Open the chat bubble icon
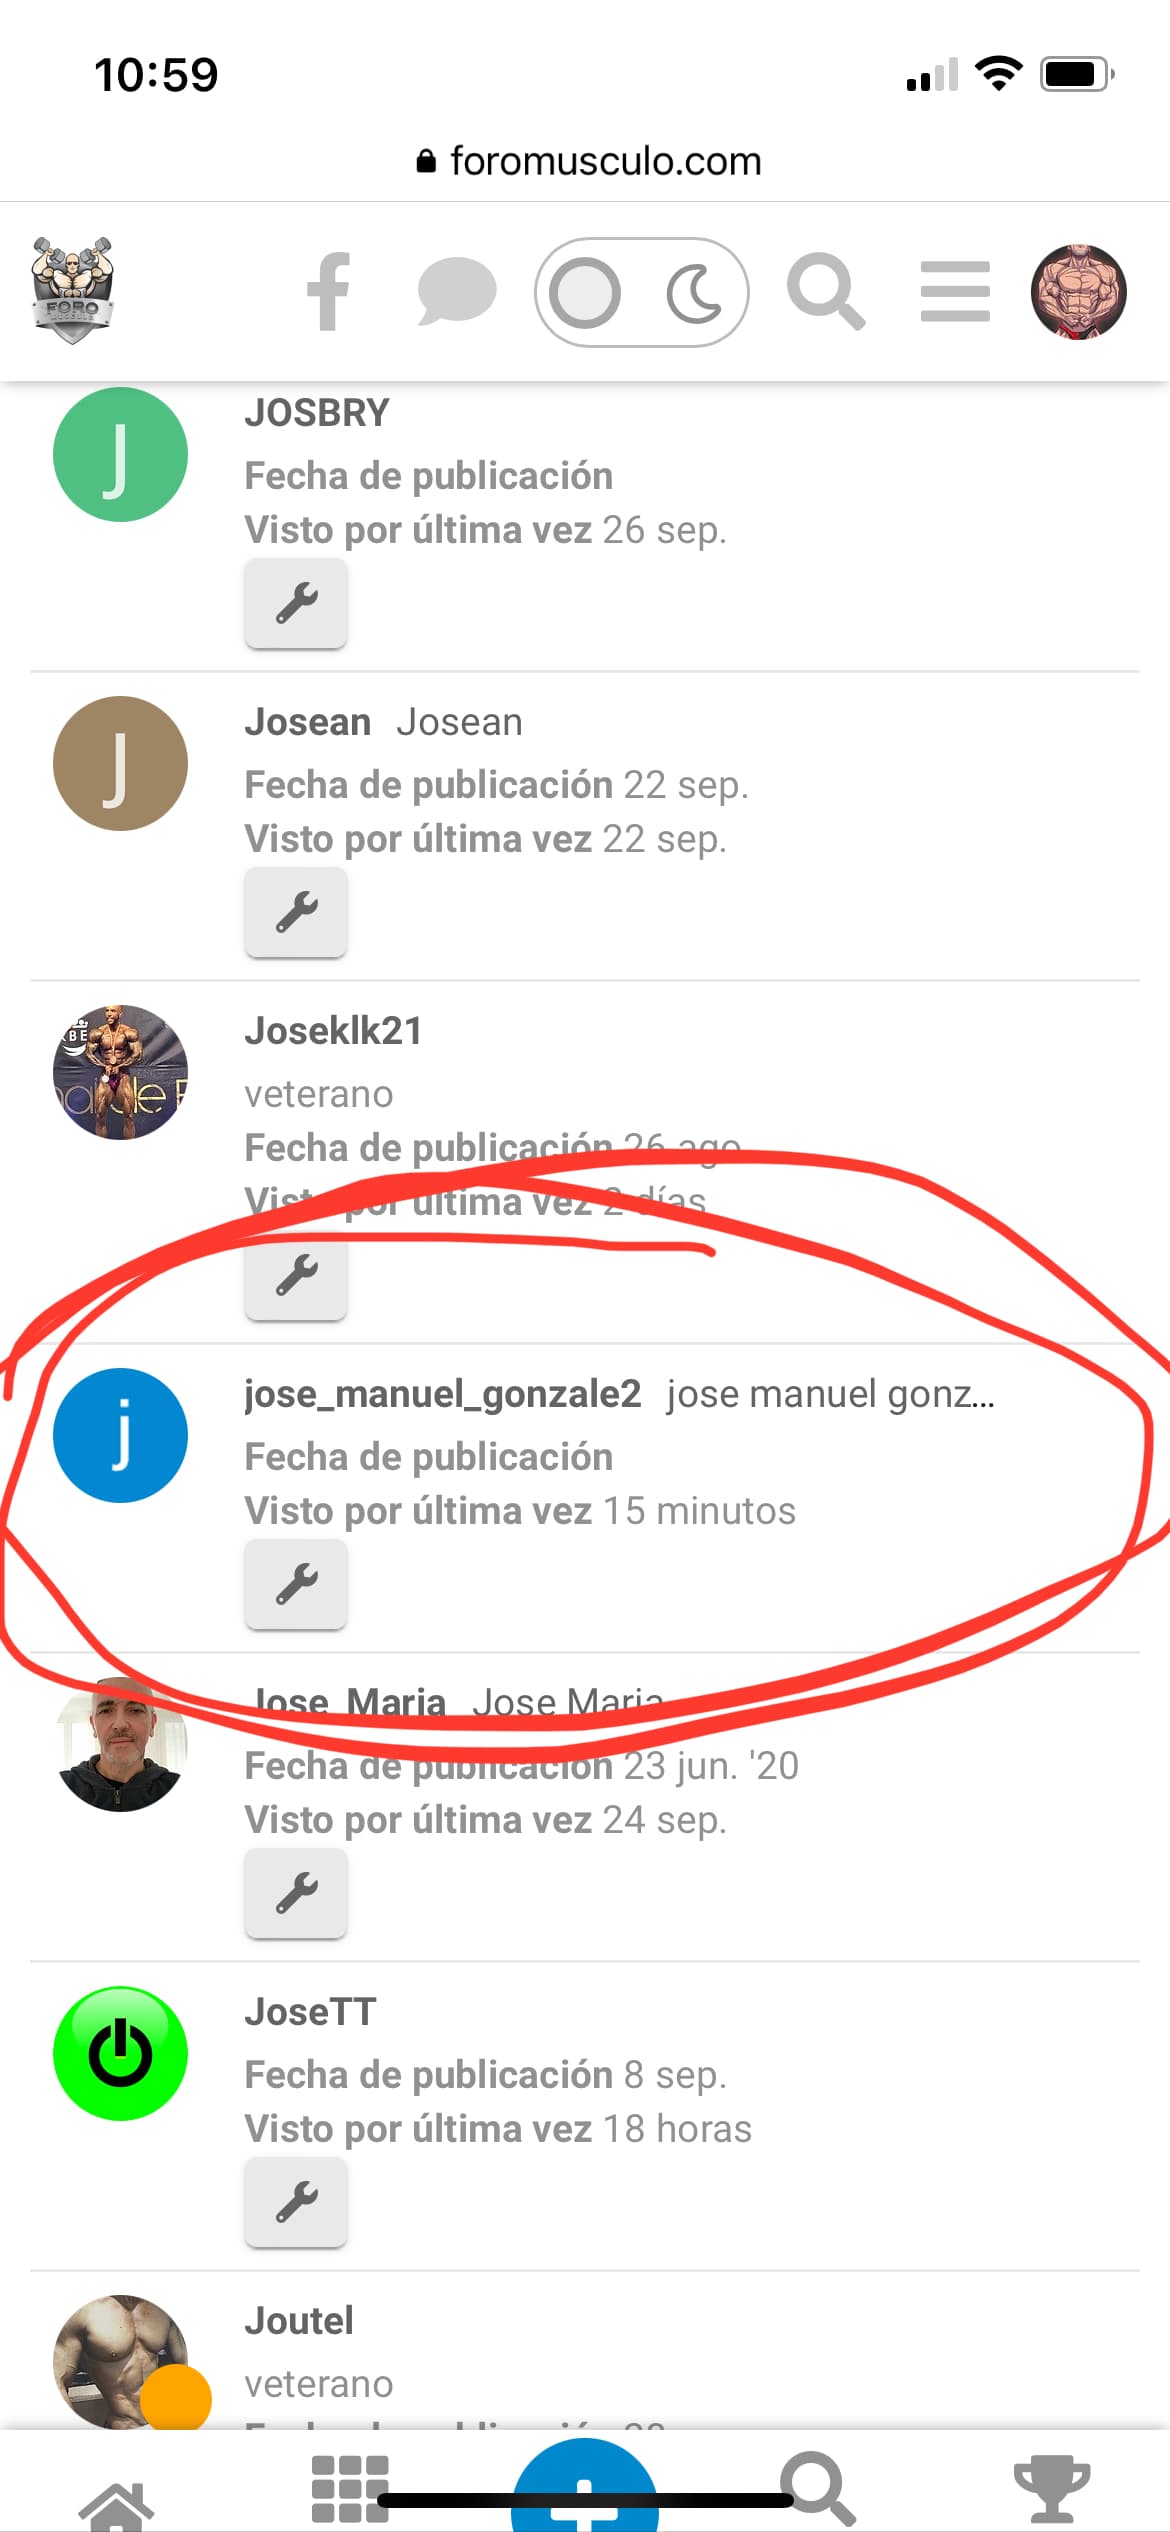The height and width of the screenshot is (2532, 1170). click(456, 291)
